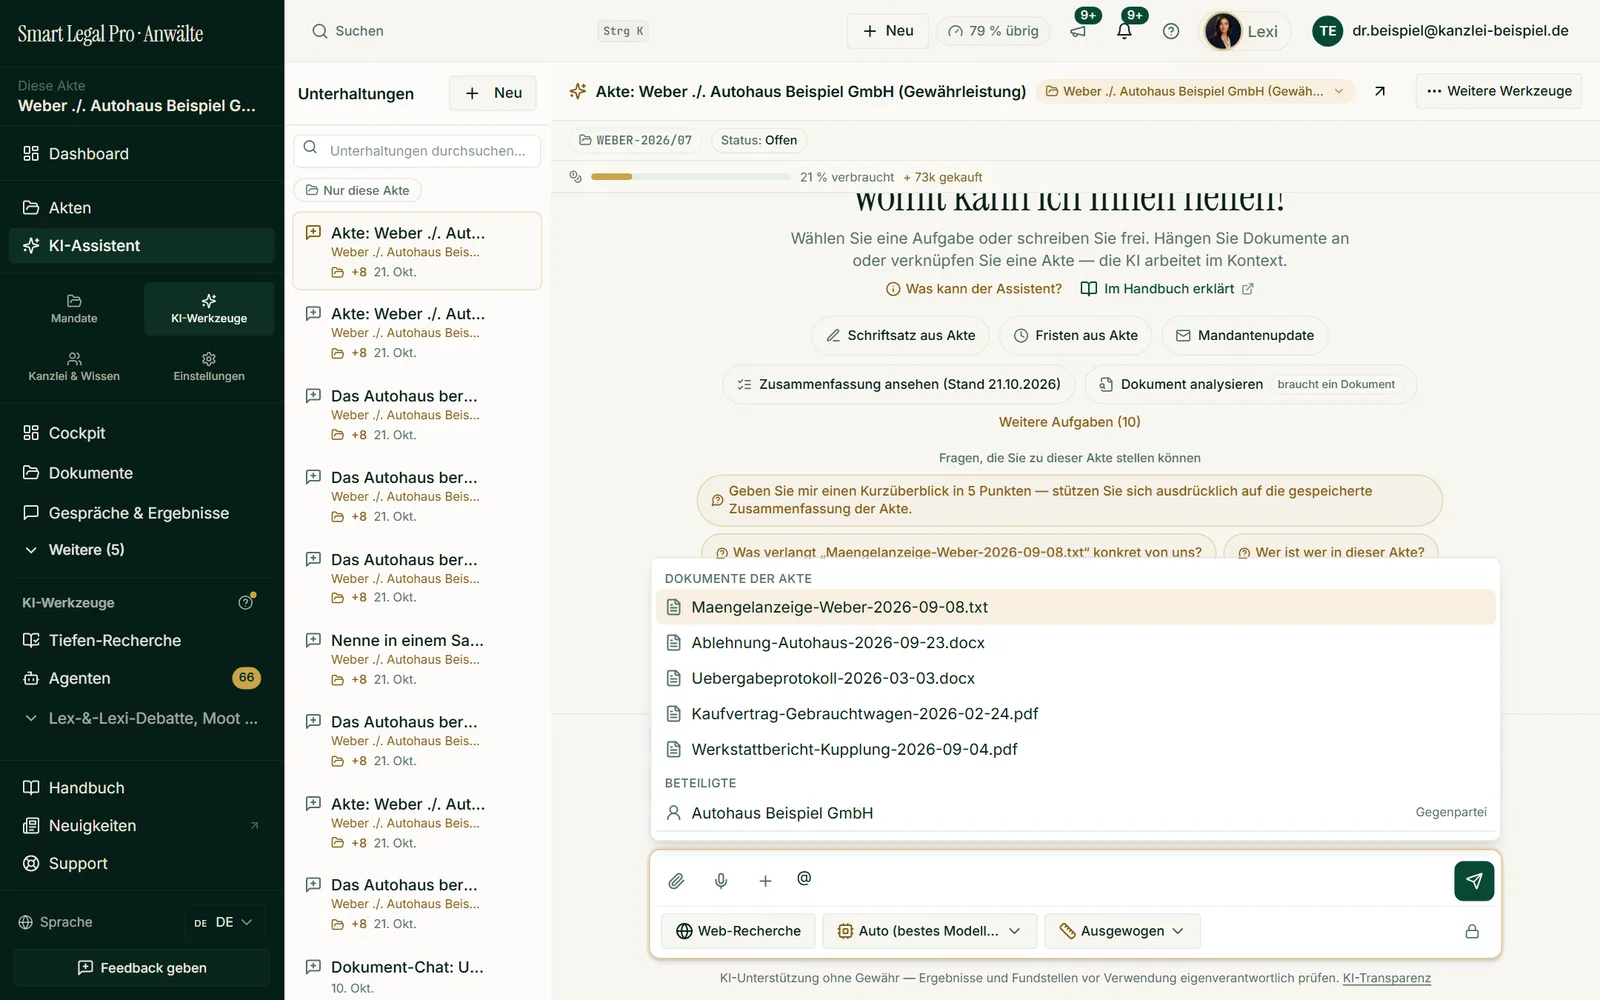Image resolution: width=1600 pixels, height=1000 pixels.
Task: Click the paperclip attach icon
Action: coord(676,881)
